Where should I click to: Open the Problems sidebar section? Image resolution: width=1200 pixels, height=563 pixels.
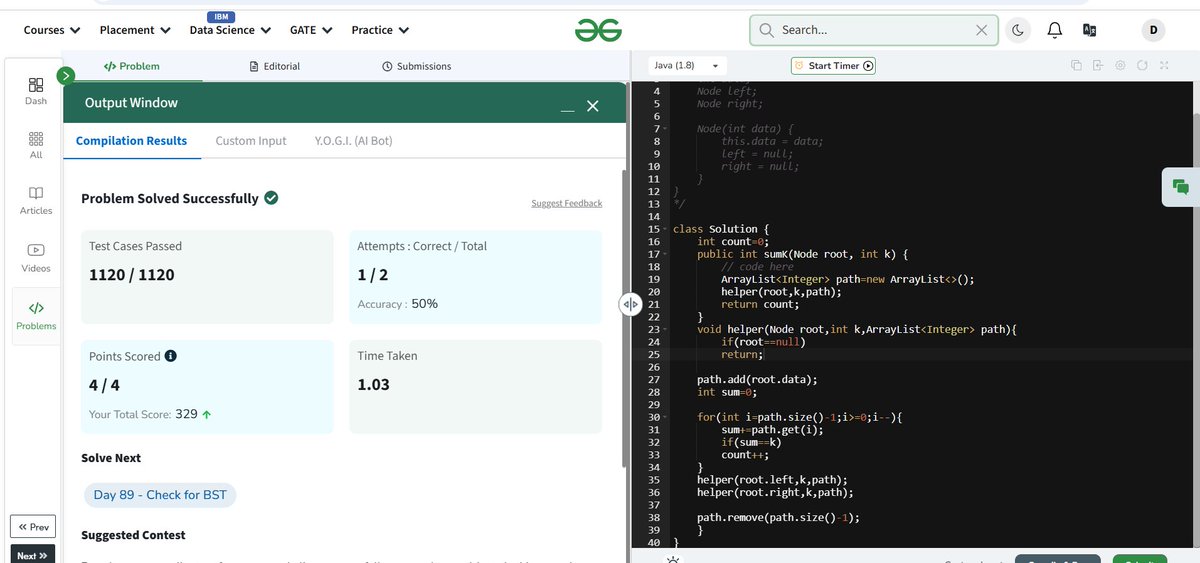click(36, 316)
